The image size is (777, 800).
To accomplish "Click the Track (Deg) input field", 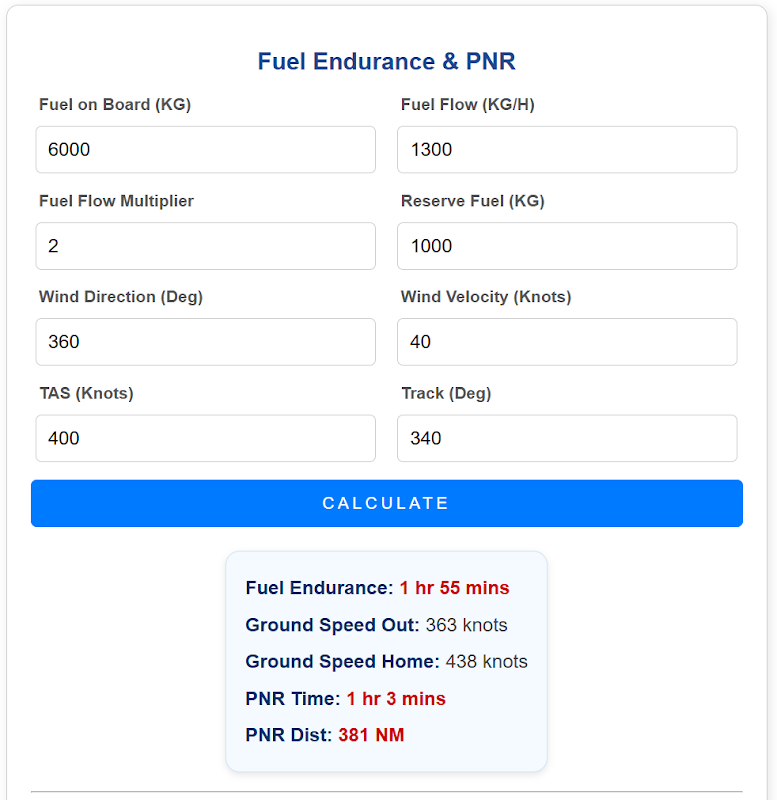I will (567, 438).
